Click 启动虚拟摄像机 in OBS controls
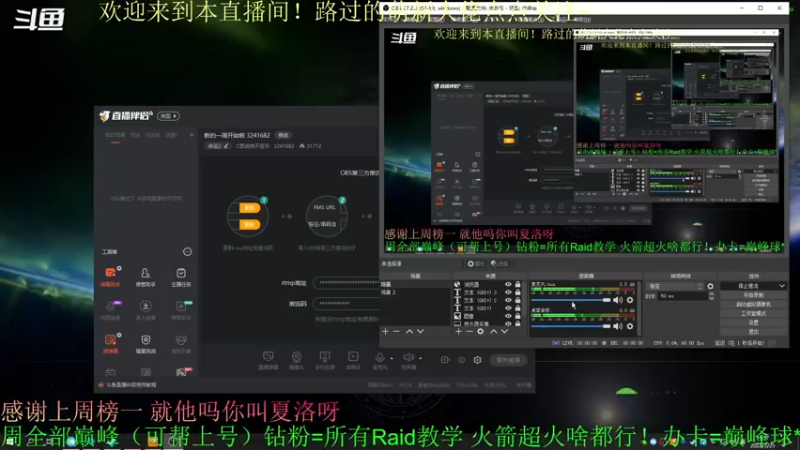Viewport: 800px width, 450px height. click(x=754, y=305)
